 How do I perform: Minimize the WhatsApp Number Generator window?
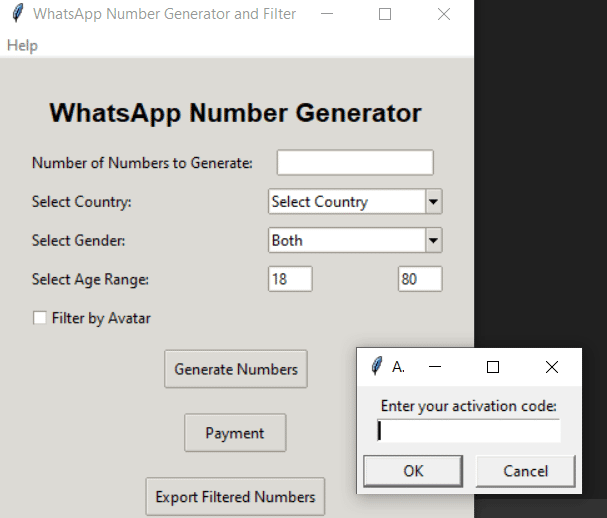click(x=327, y=14)
